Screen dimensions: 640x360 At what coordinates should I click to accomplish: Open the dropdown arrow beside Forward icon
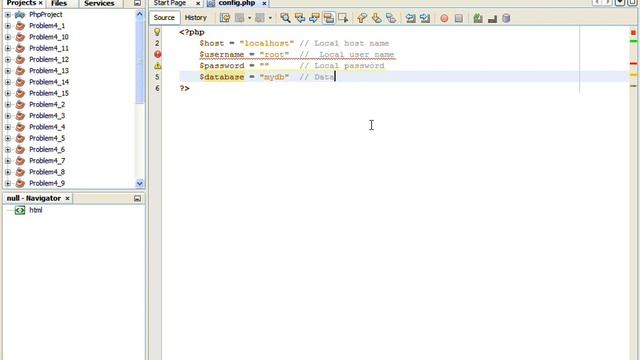coord(270,18)
